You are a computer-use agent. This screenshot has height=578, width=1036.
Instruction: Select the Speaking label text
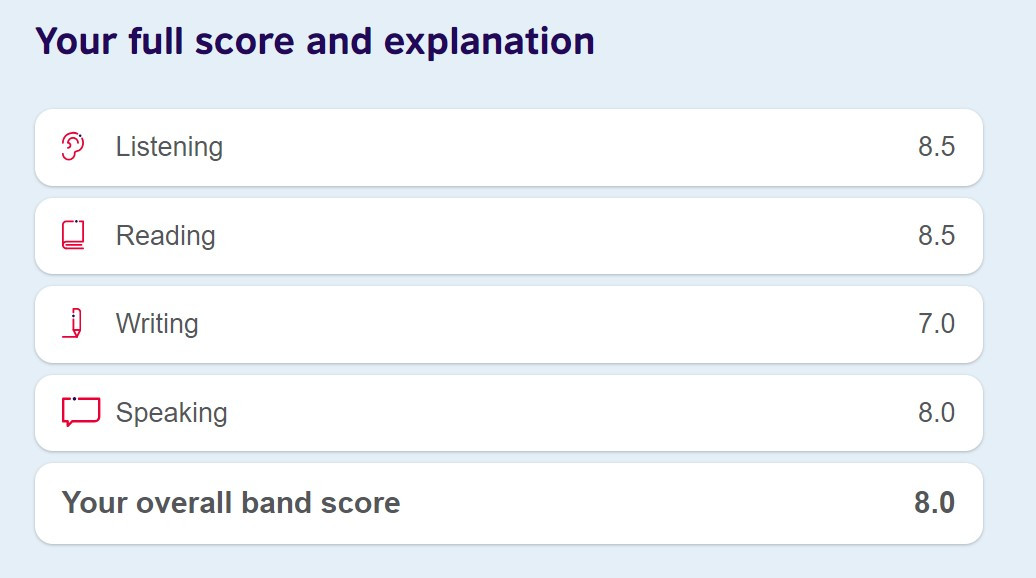coord(171,413)
